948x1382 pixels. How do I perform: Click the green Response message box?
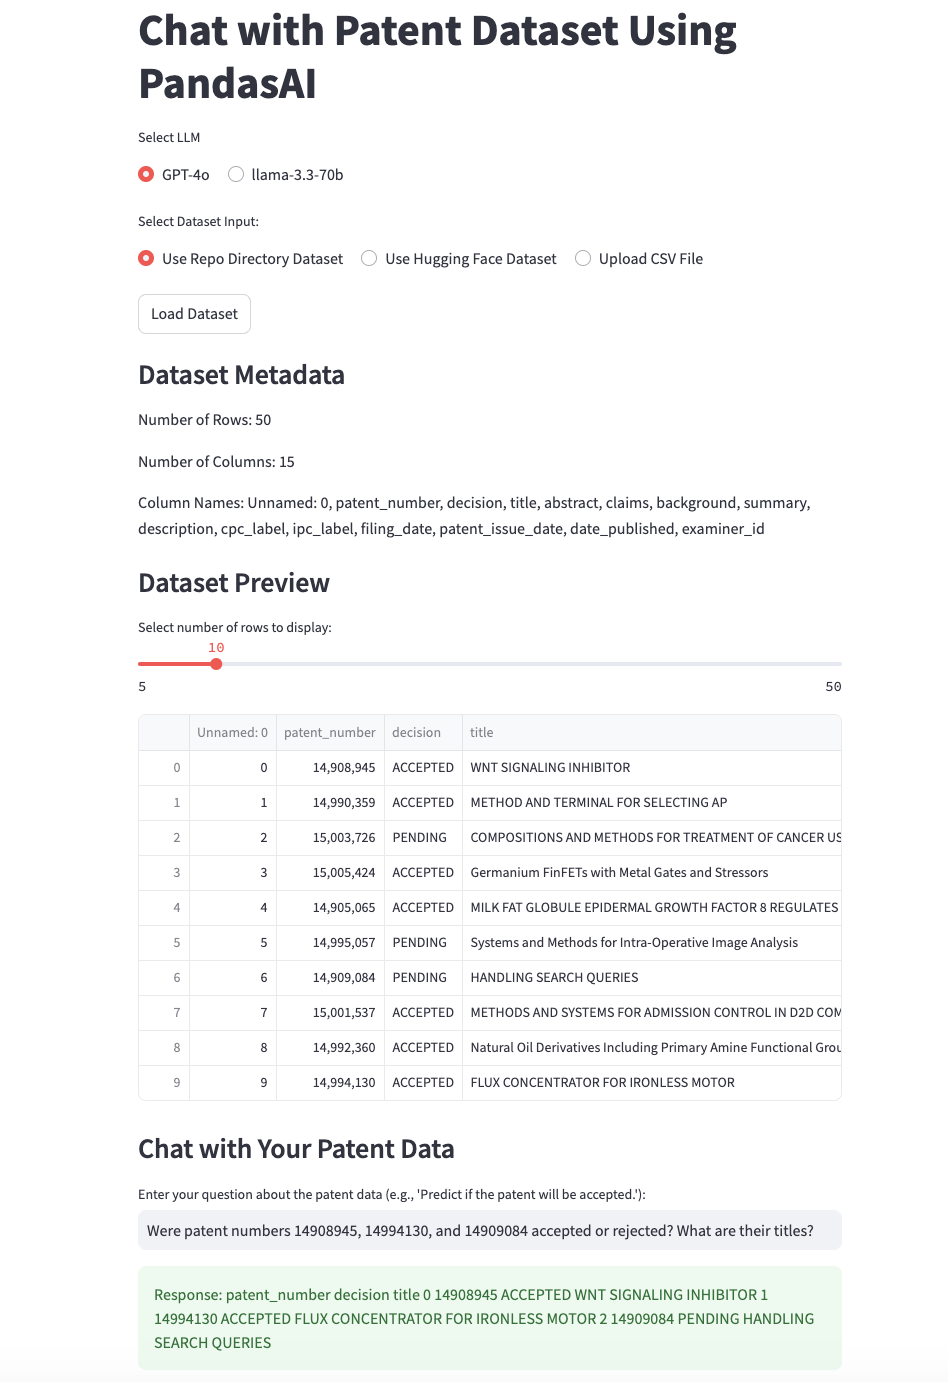[x=489, y=1318]
